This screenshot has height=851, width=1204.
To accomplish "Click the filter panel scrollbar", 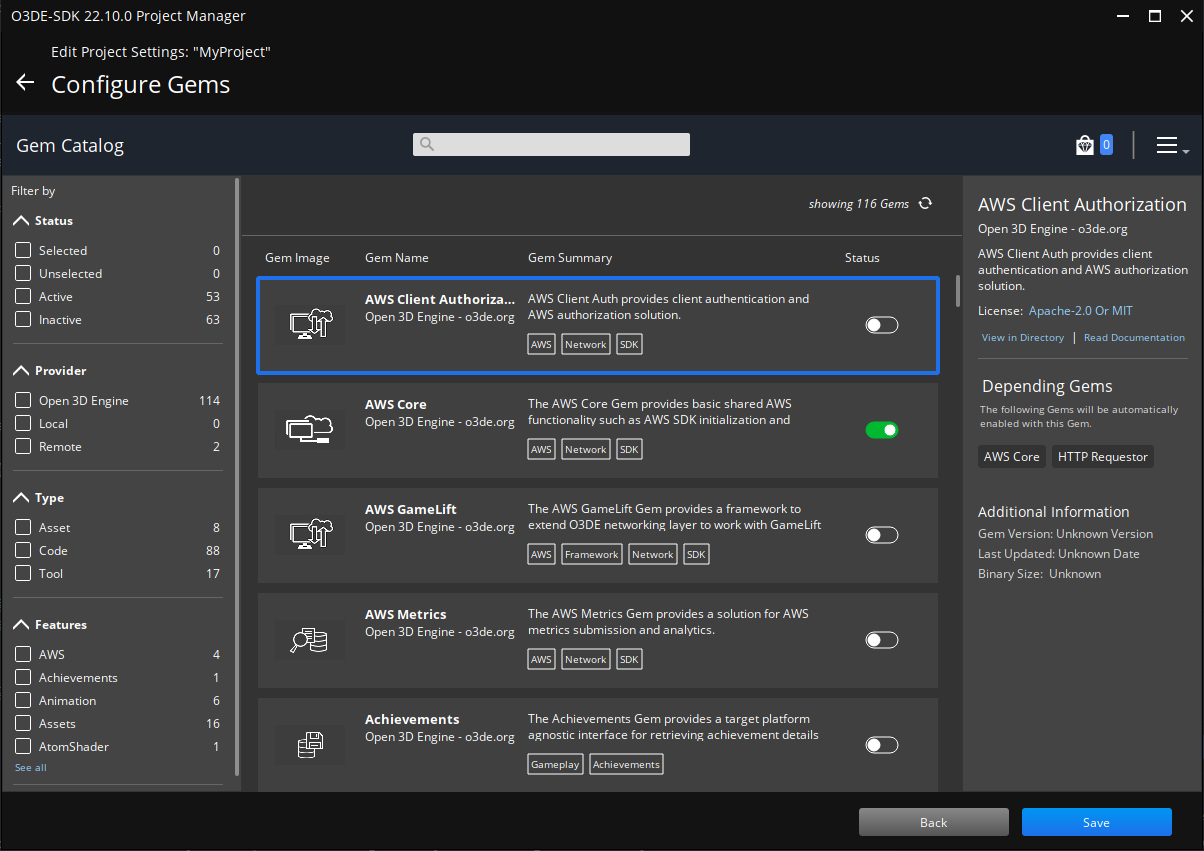I will (x=237, y=476).
